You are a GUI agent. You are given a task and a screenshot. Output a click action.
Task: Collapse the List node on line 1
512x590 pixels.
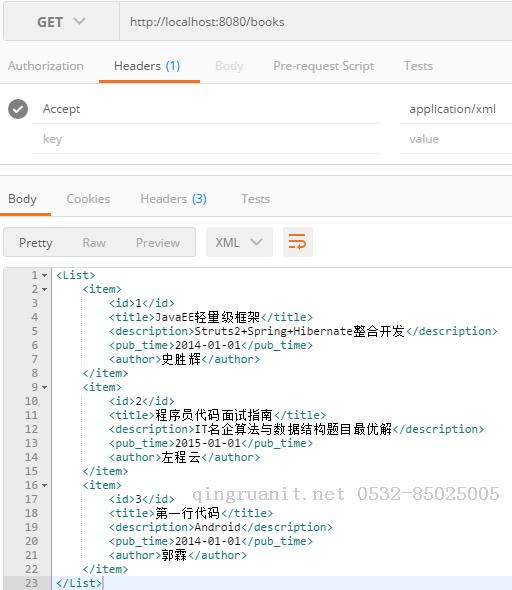[x=45, y=275]
